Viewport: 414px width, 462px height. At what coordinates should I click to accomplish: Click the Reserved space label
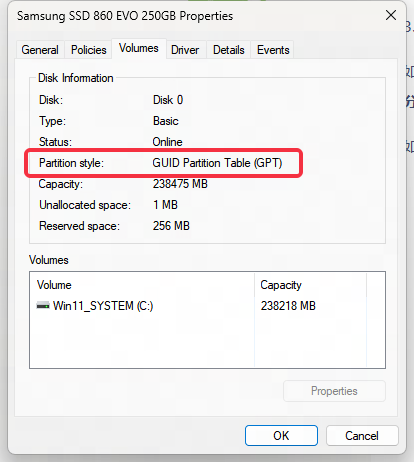(79, 226)
